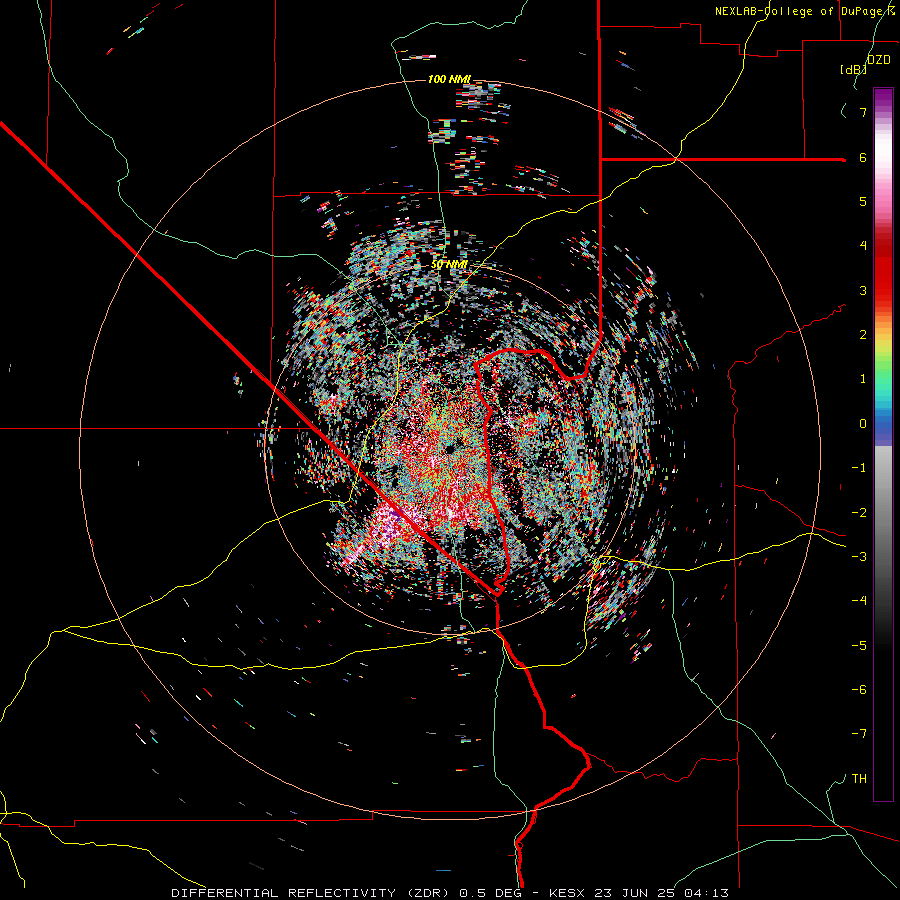Screen dimensions: 900x900
Task: Click the 50 NMI range ring label
Action: 449,265
